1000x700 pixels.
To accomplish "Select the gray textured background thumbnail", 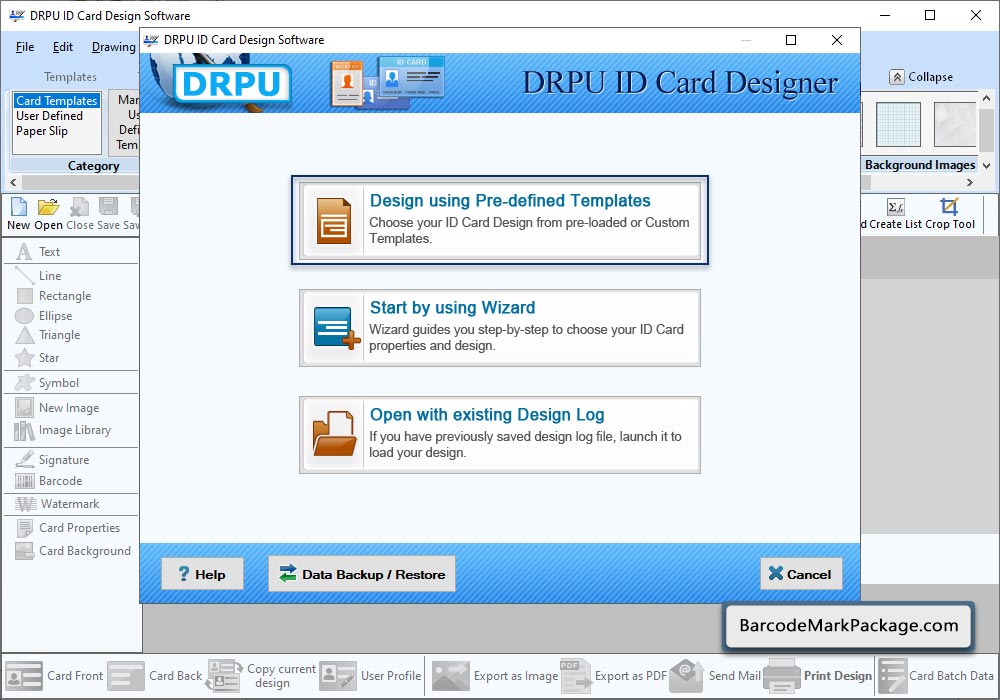I will [x=955, y=124].
